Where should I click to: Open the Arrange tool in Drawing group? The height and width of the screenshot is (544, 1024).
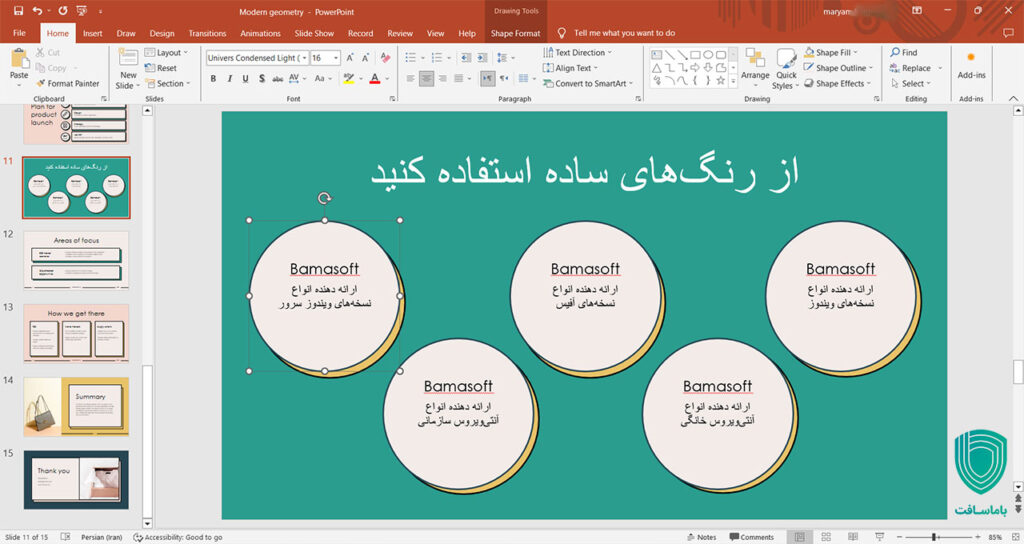pos(755,64)
